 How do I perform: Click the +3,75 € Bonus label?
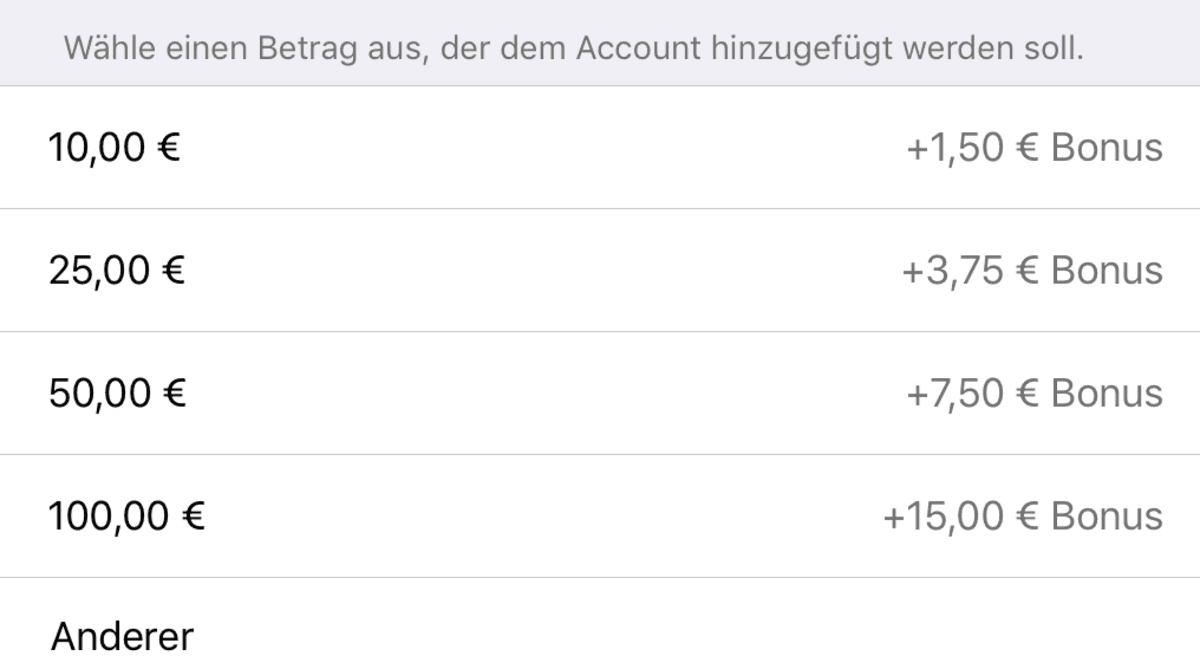(x=1032, y=271)
